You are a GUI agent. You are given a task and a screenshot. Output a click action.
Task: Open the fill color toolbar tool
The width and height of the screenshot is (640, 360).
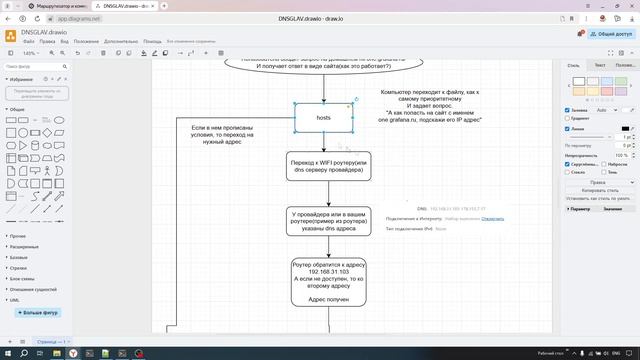pyautogui.click(x=144, y=53)
